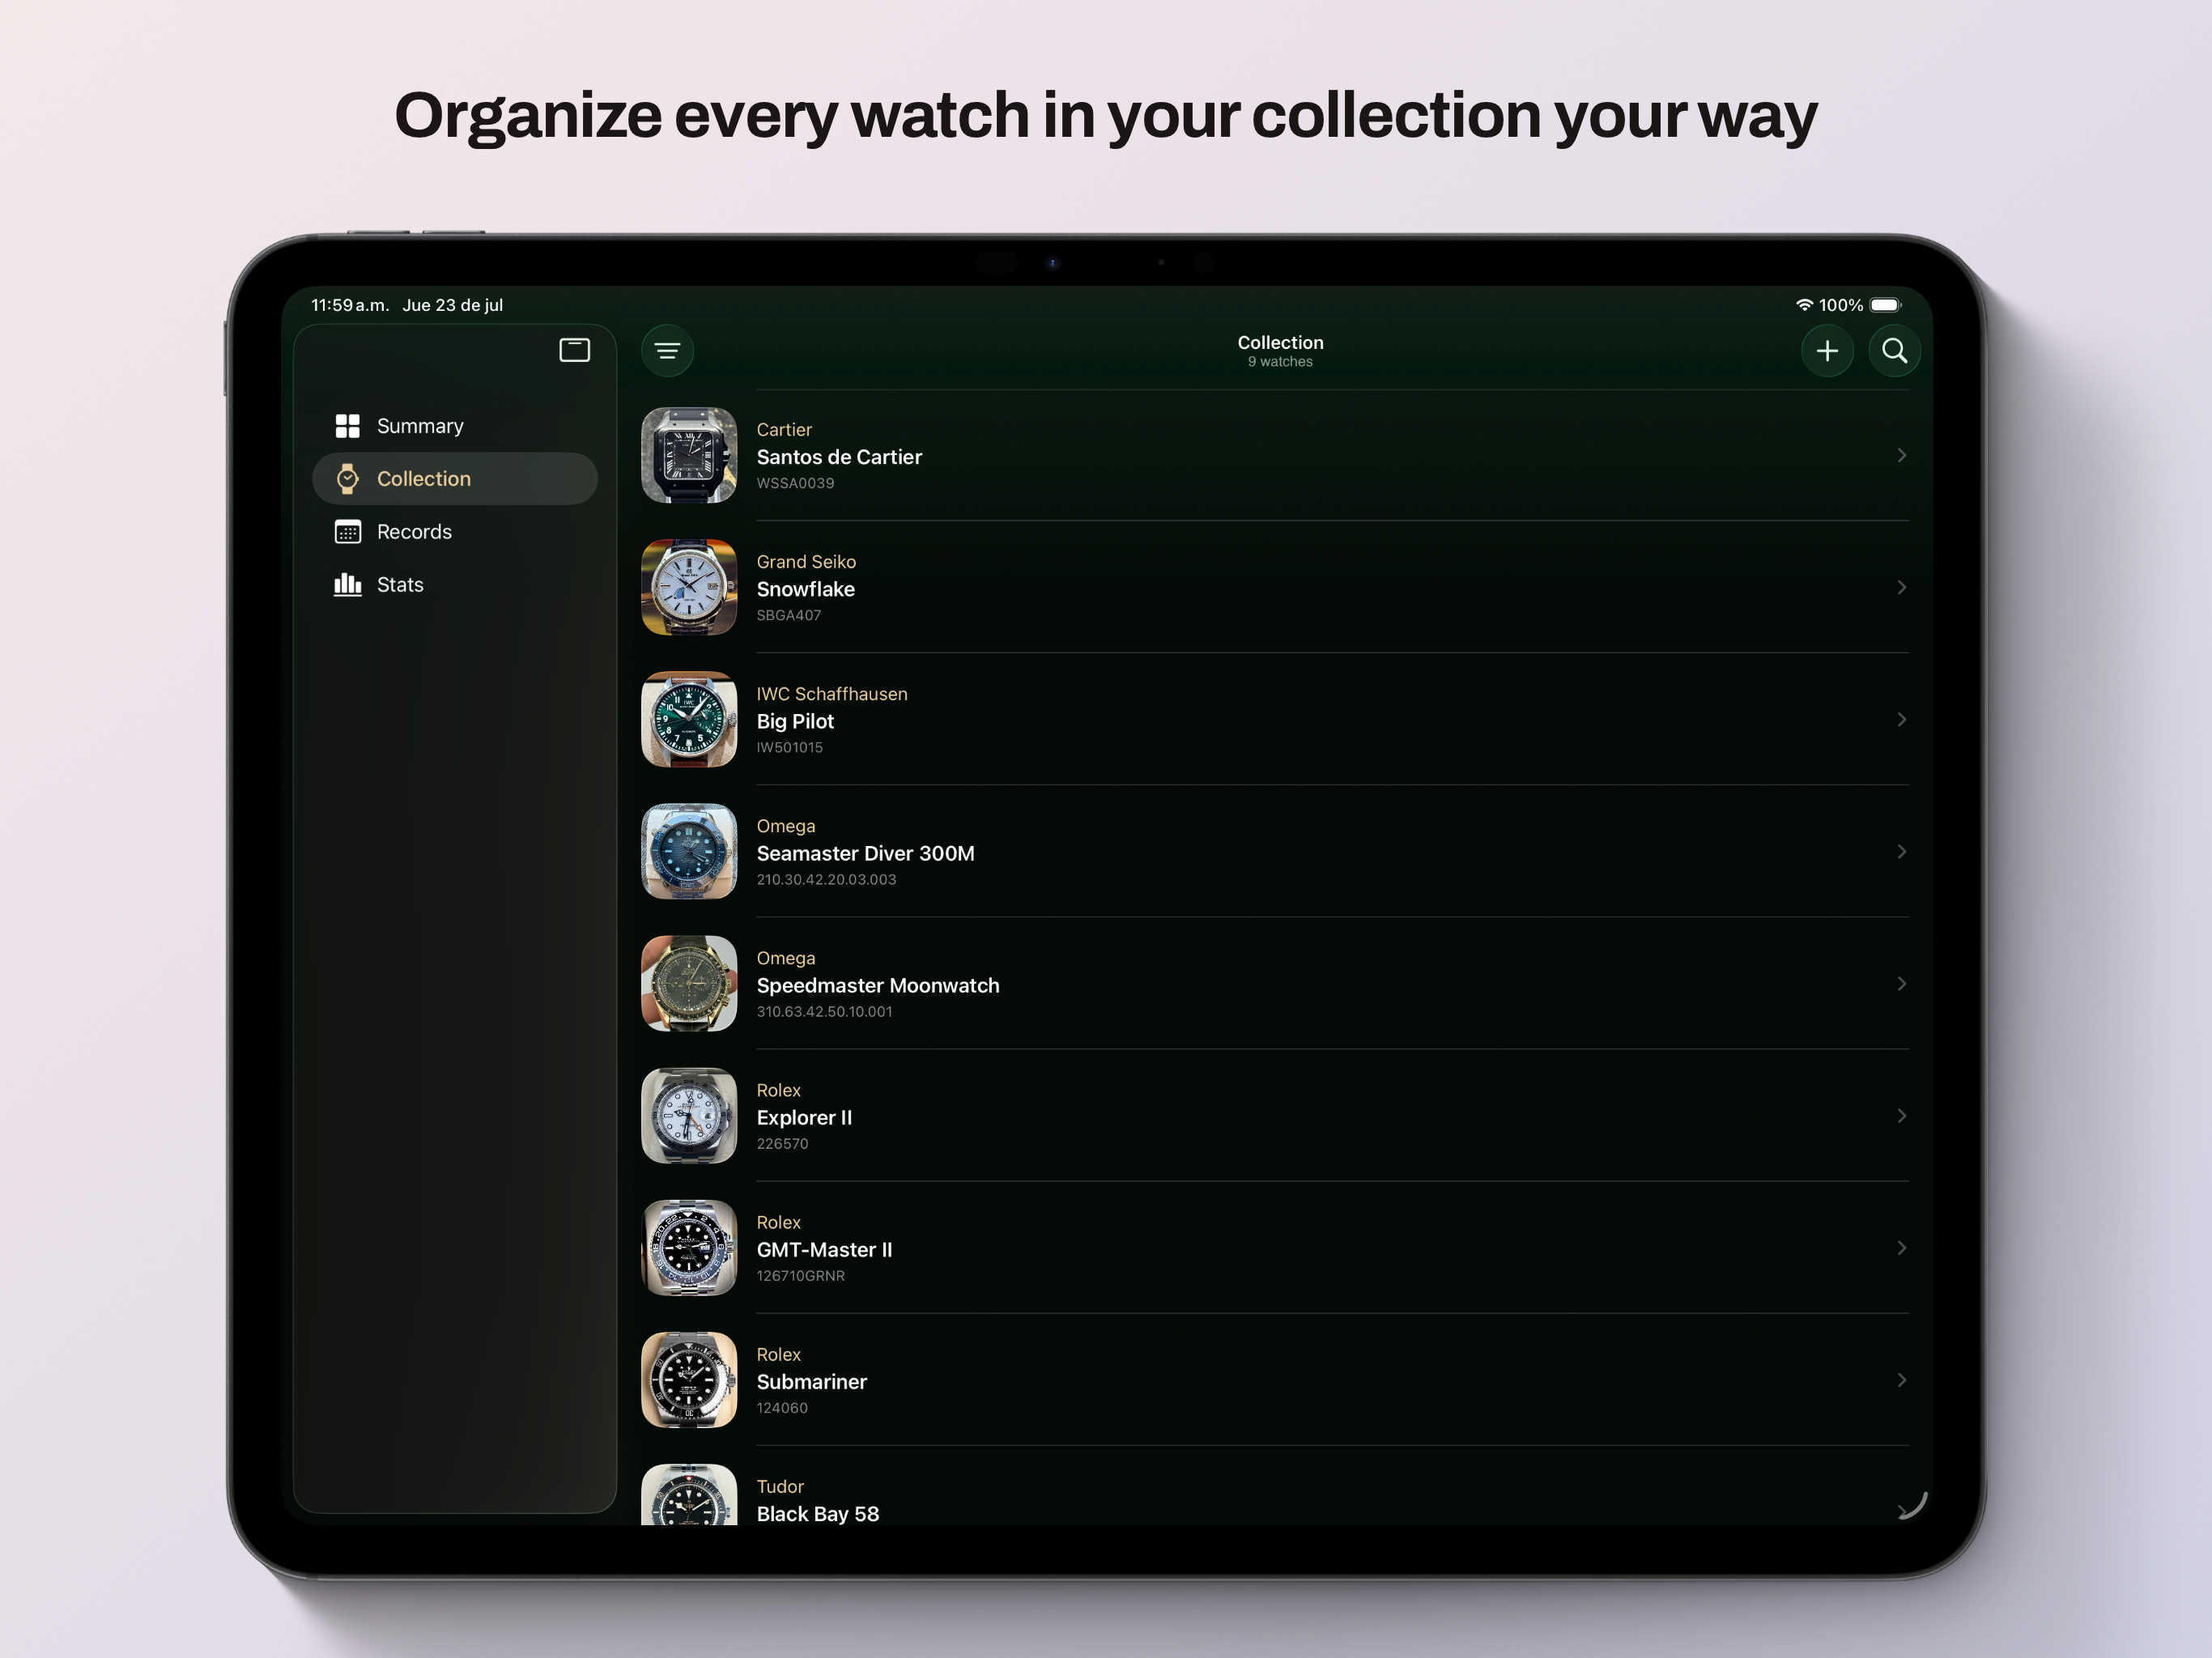This screenshot has width=2212, height=1658.
Task: Click the Summary grid icon
Action: click(x=347, y=426)
